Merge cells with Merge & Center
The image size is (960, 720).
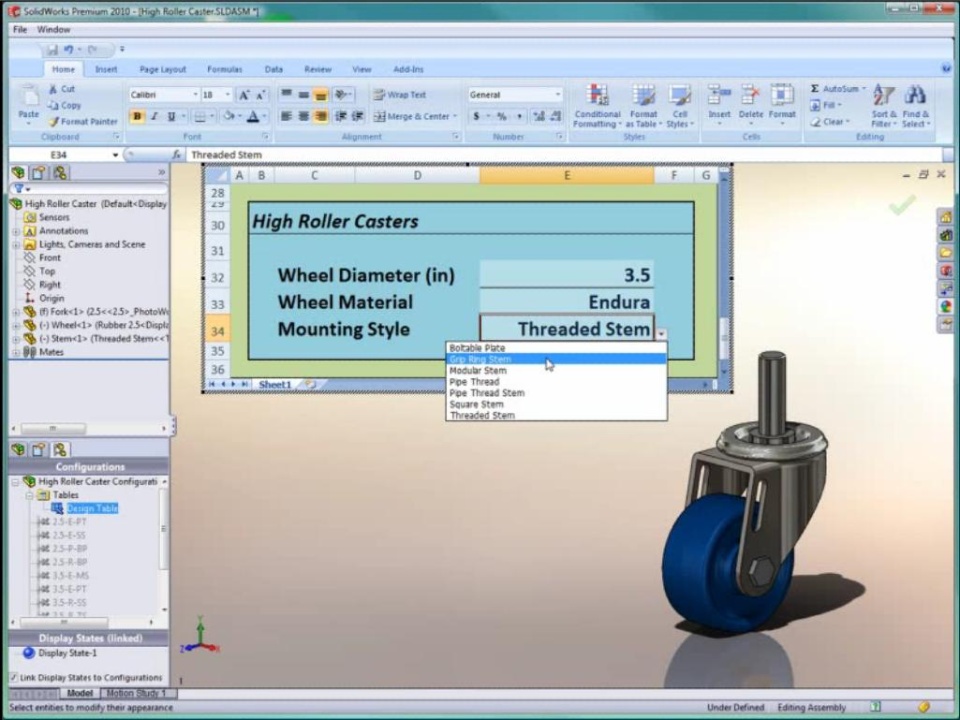pos(415,116)
